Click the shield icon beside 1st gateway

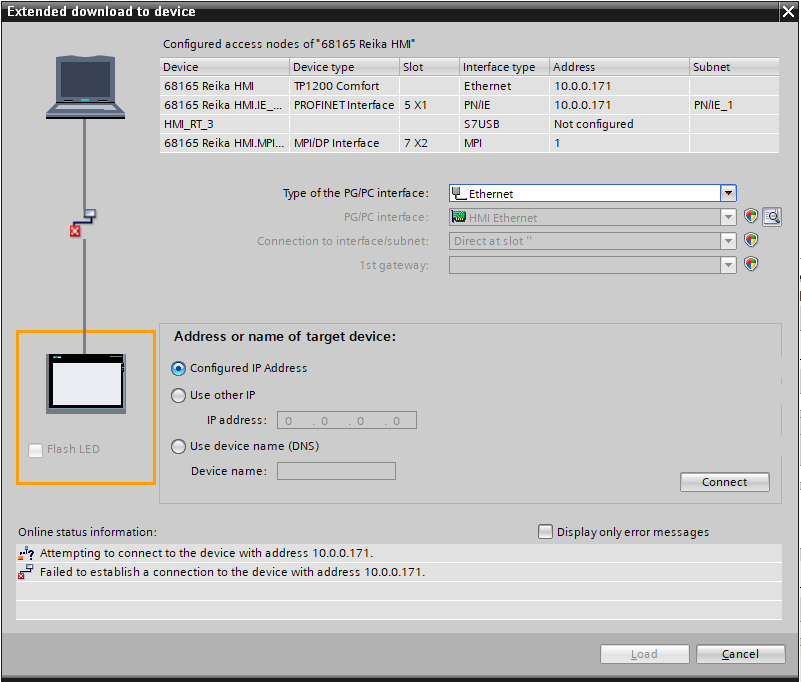(x=751, y=265)
